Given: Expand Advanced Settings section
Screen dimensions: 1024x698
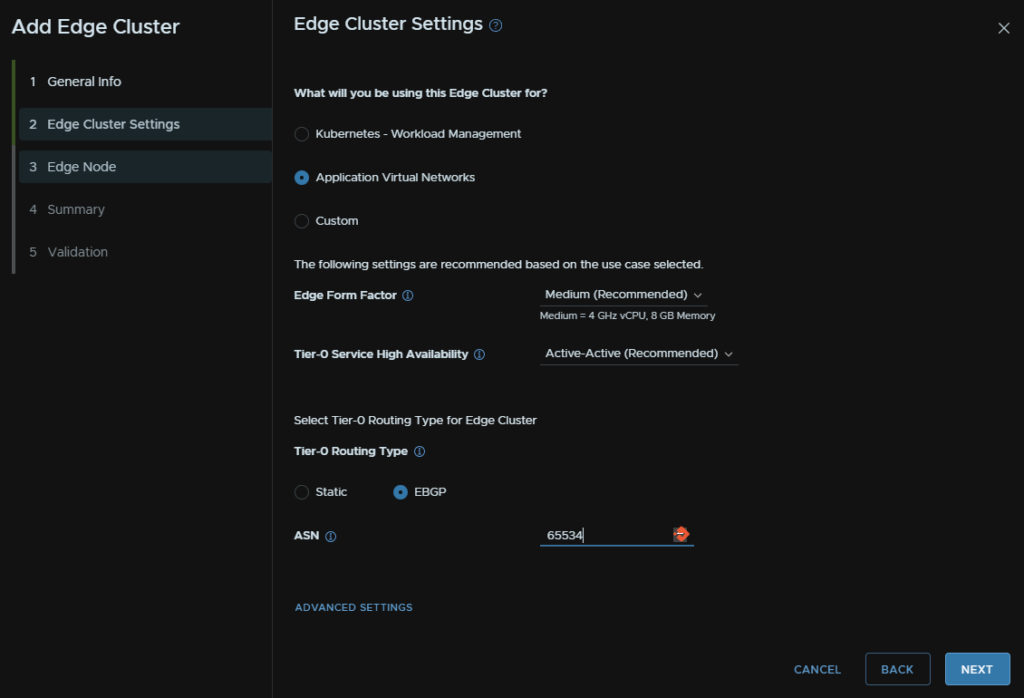Looking at the screenshot, I should tap(353, 607).
